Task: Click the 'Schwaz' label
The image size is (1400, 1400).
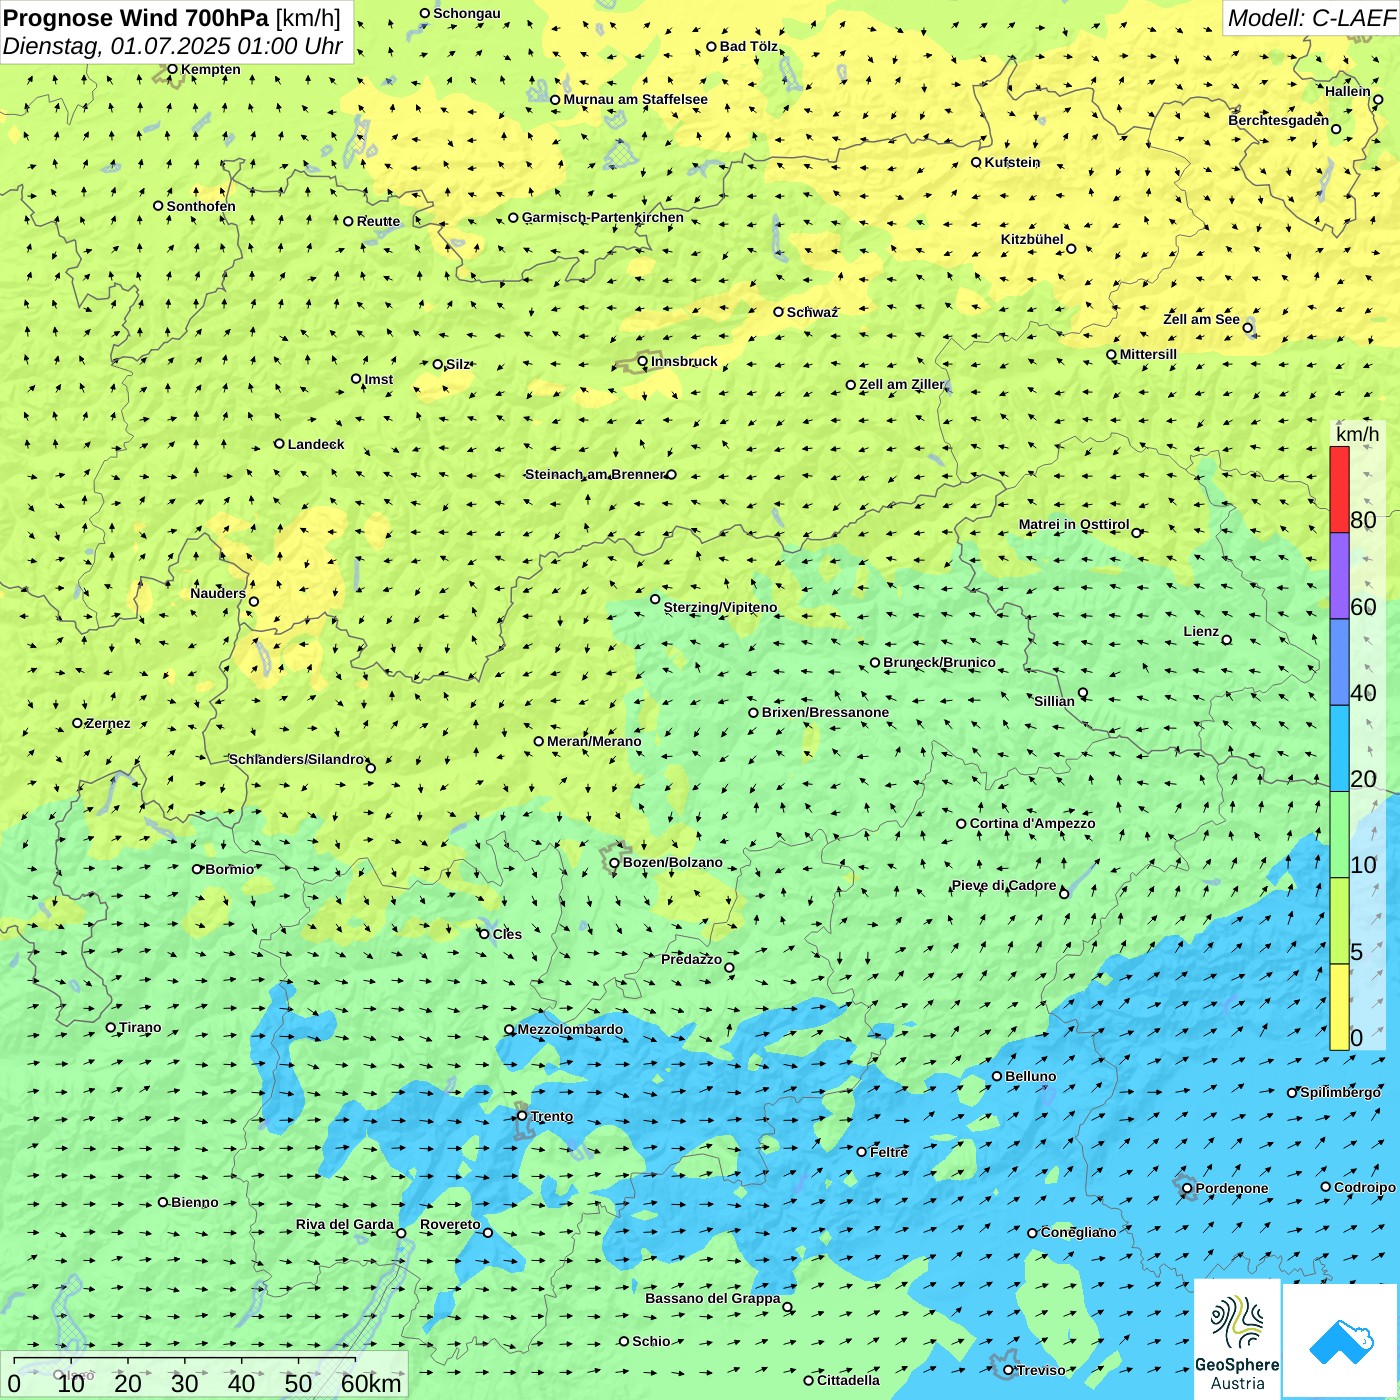Action: pos(812,312)
